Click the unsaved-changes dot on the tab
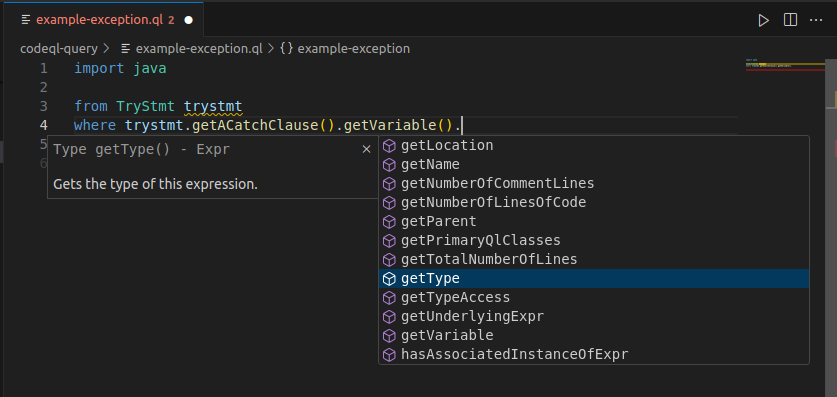This screenshot has width=837, height=397. point(188,20)
